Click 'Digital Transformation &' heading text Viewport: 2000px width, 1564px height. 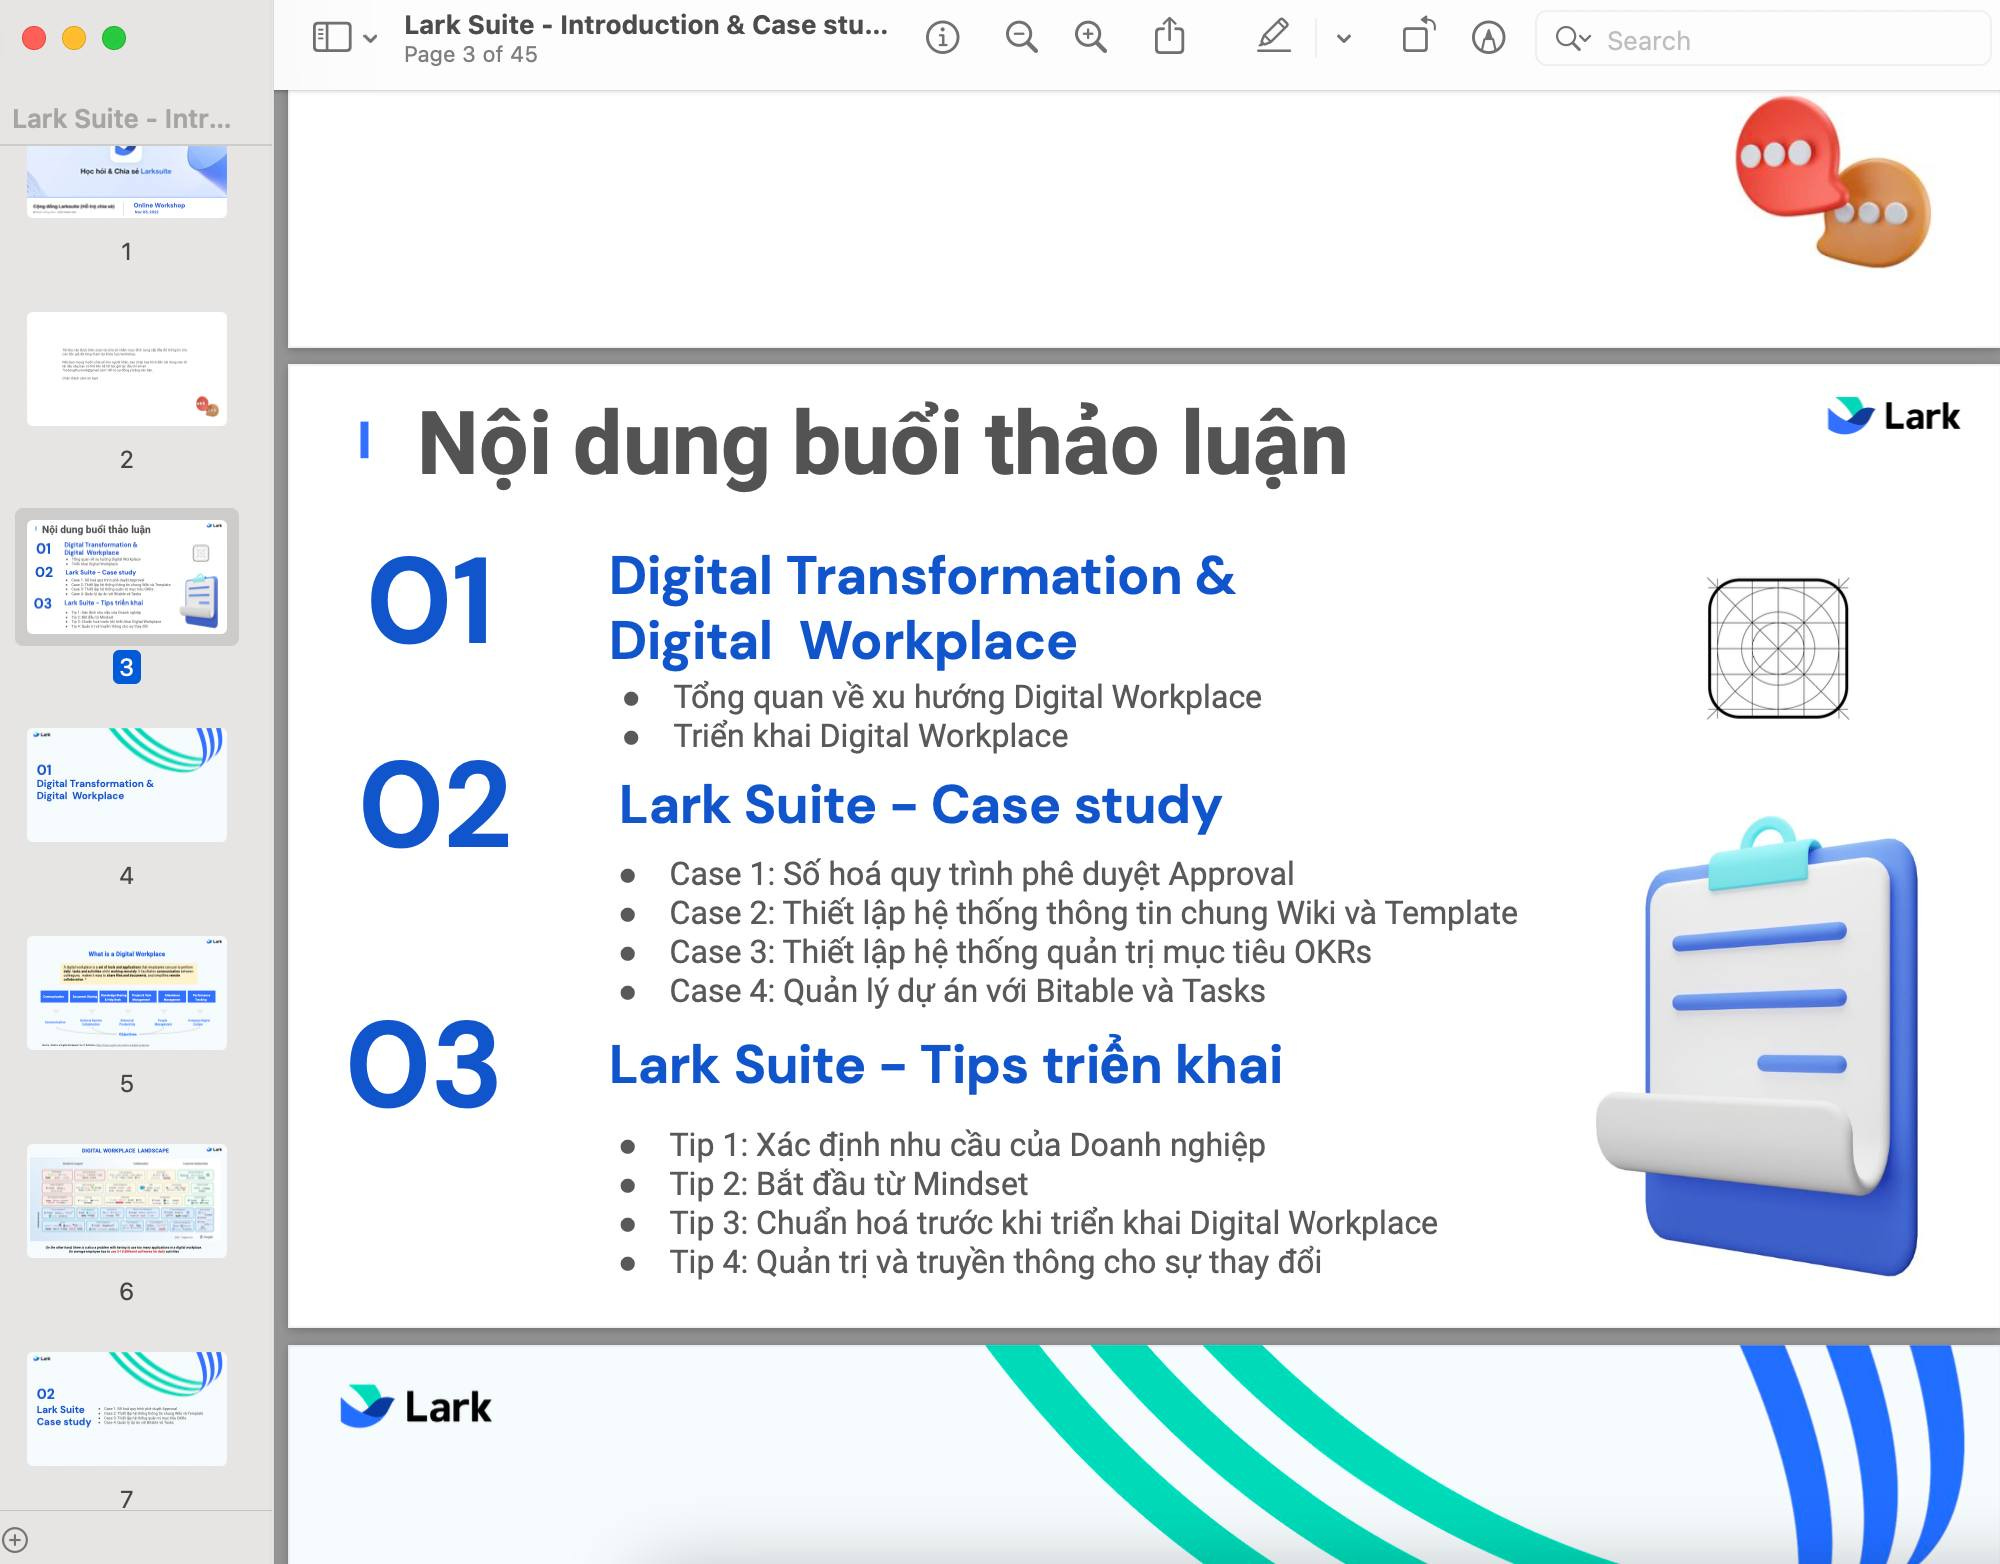pos(922,576)
